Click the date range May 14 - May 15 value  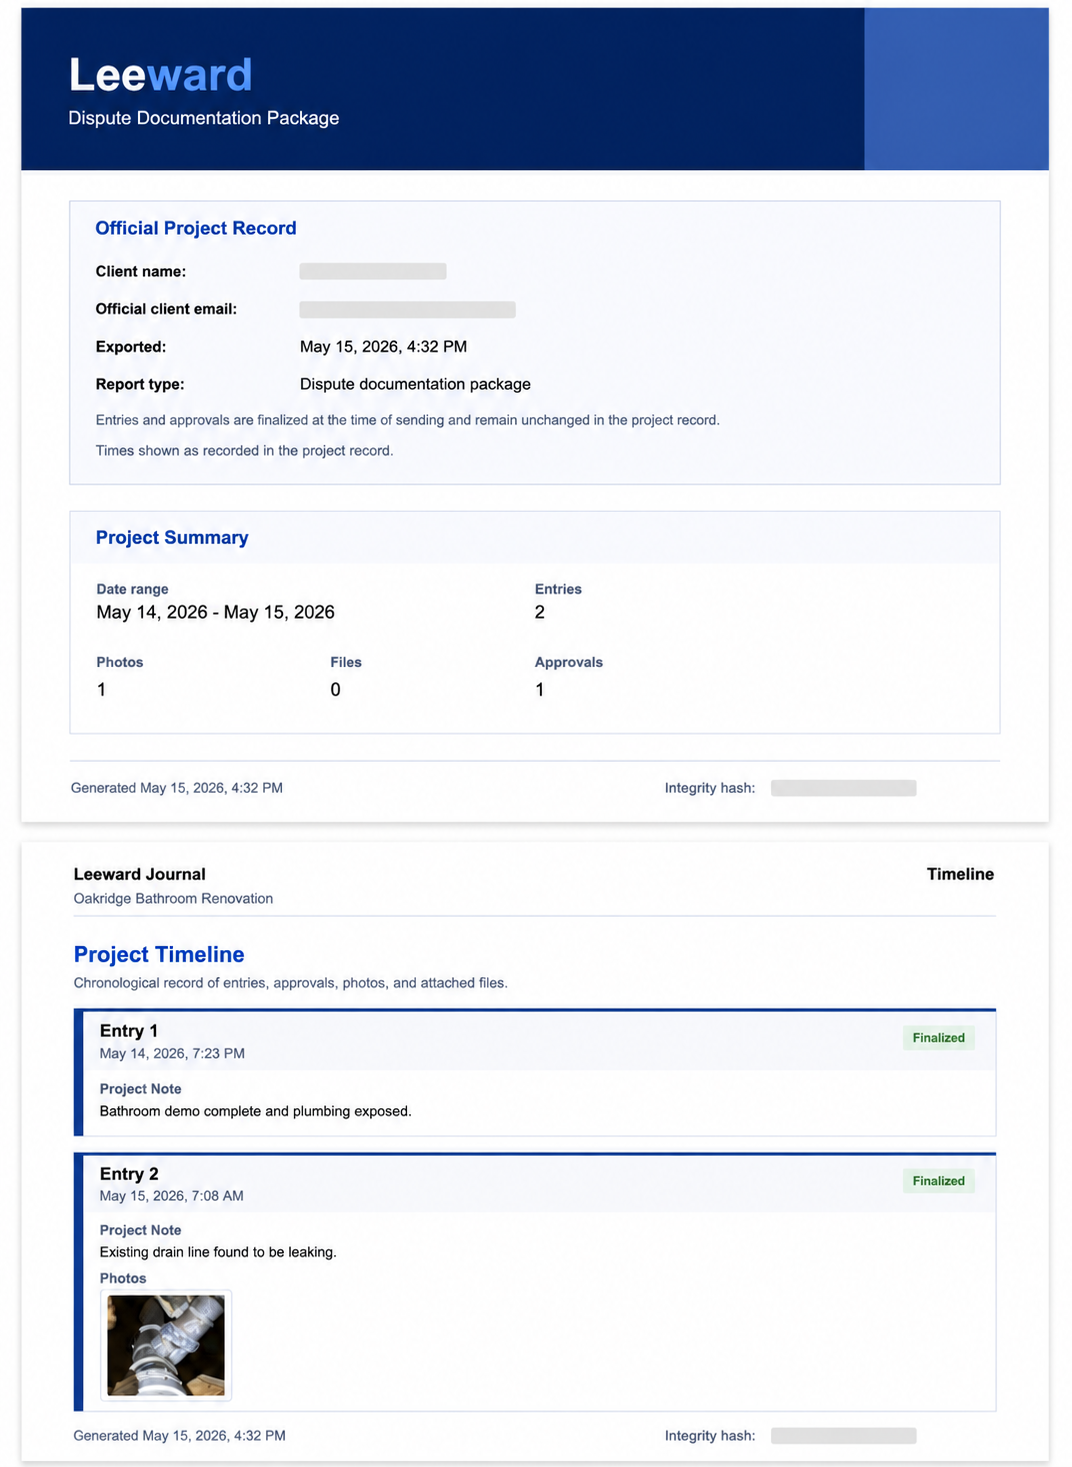[x=216, y=612]
